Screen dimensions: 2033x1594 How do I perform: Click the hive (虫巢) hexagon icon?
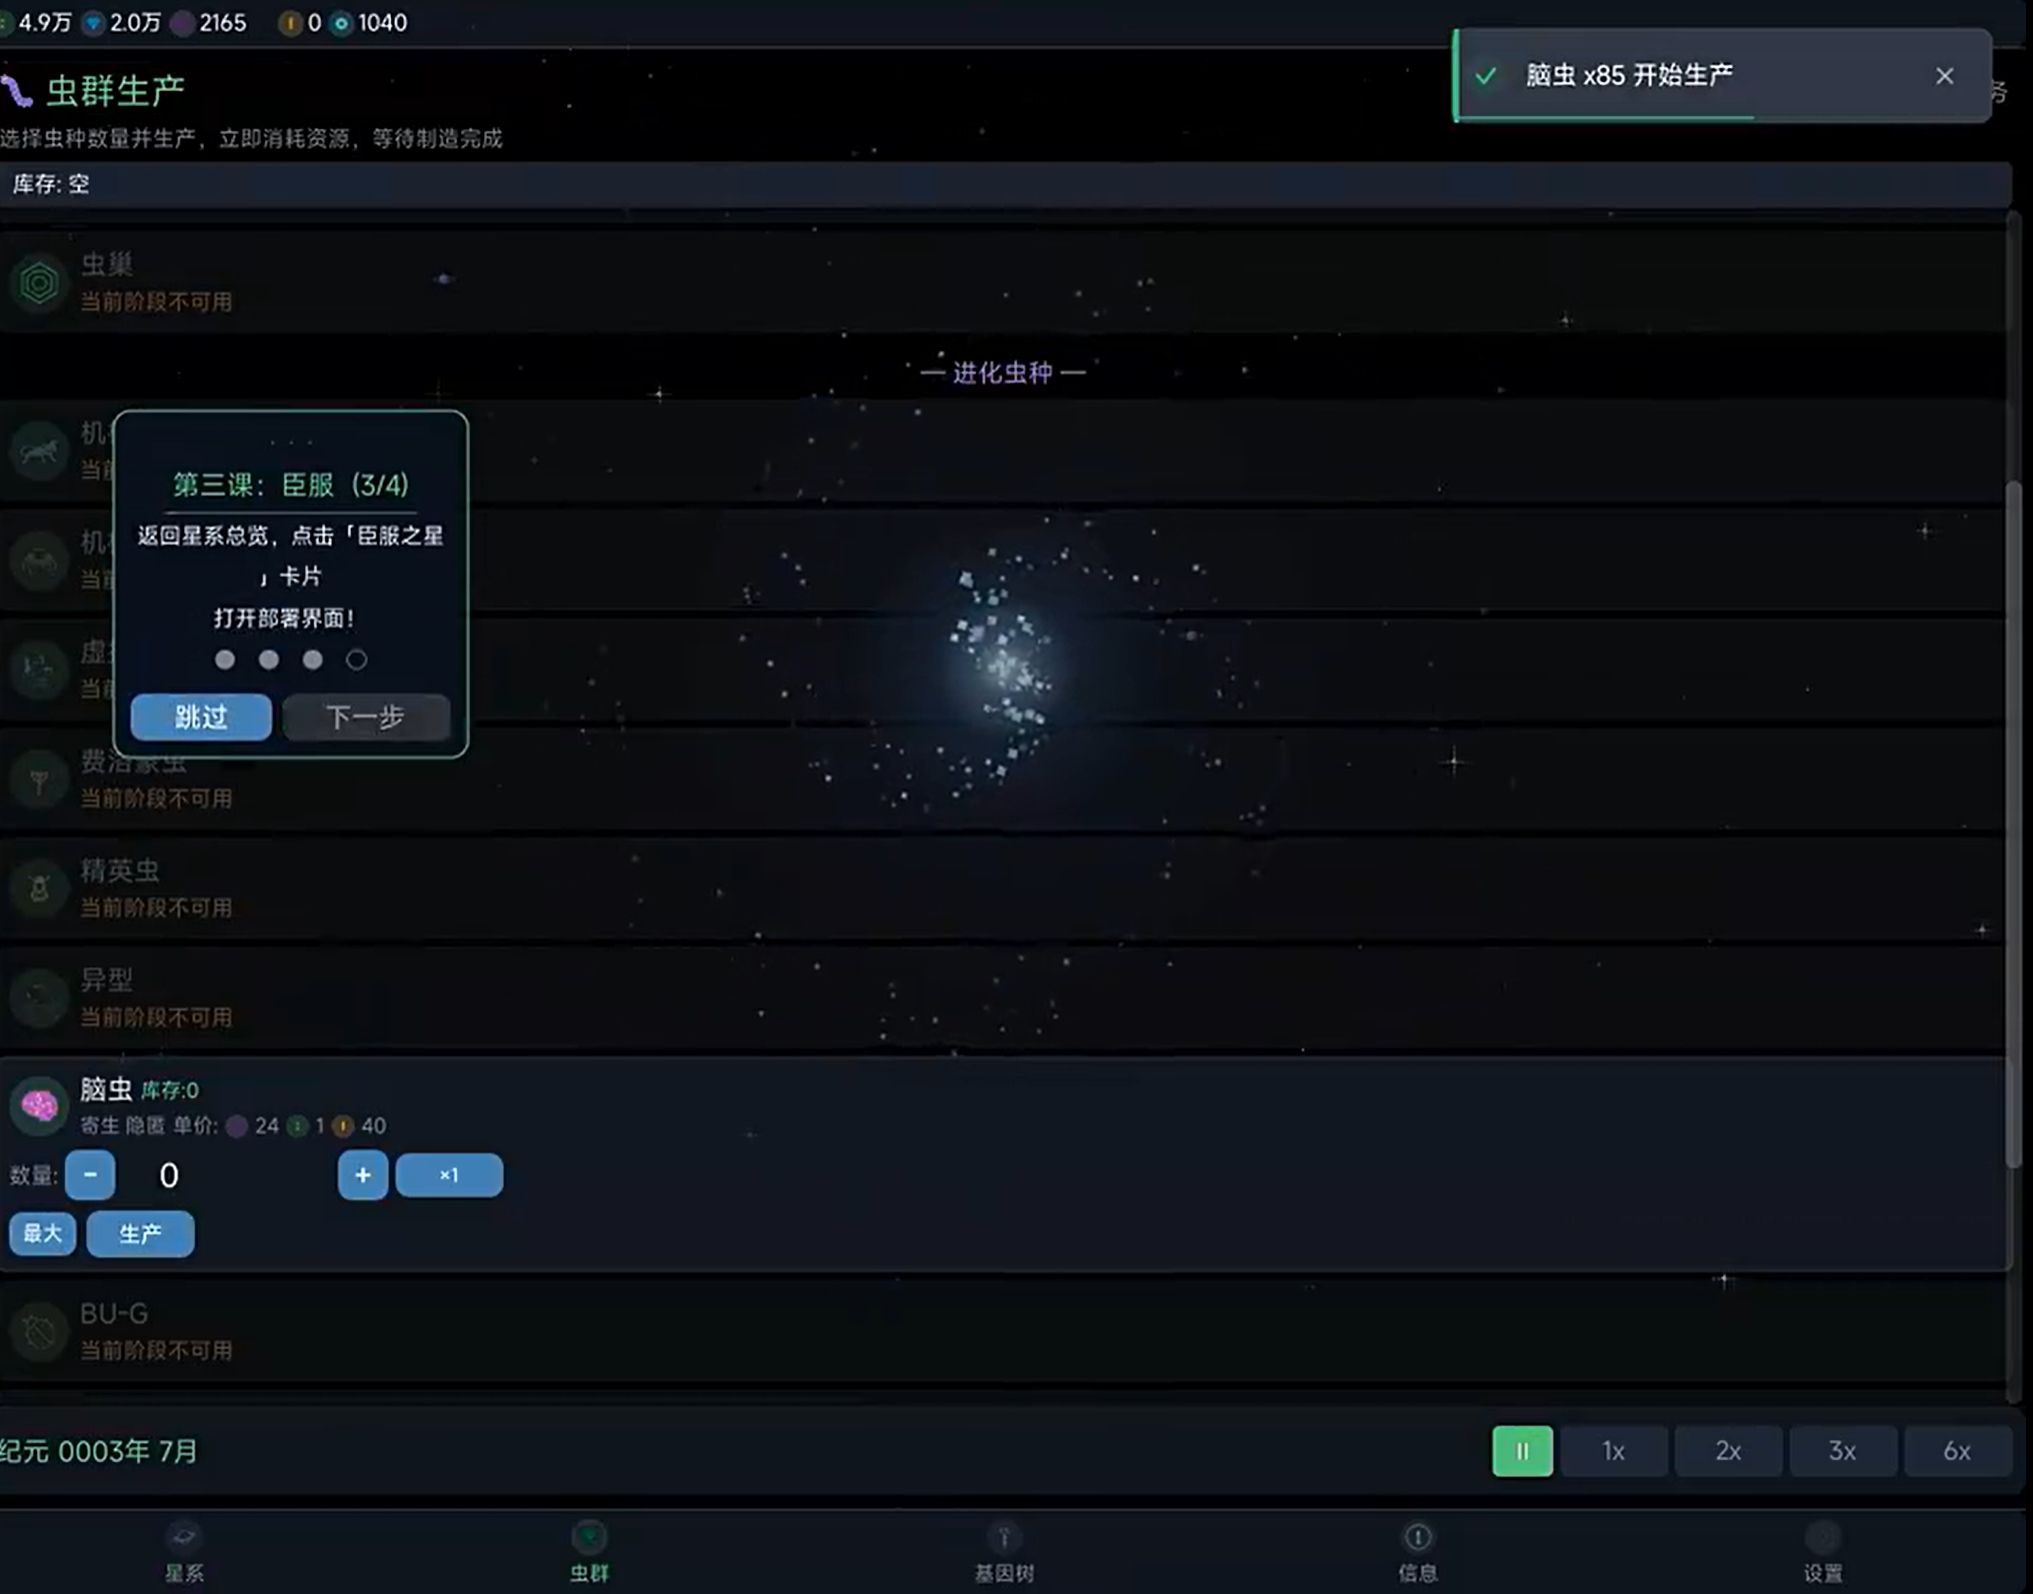[x=39, y=283]
